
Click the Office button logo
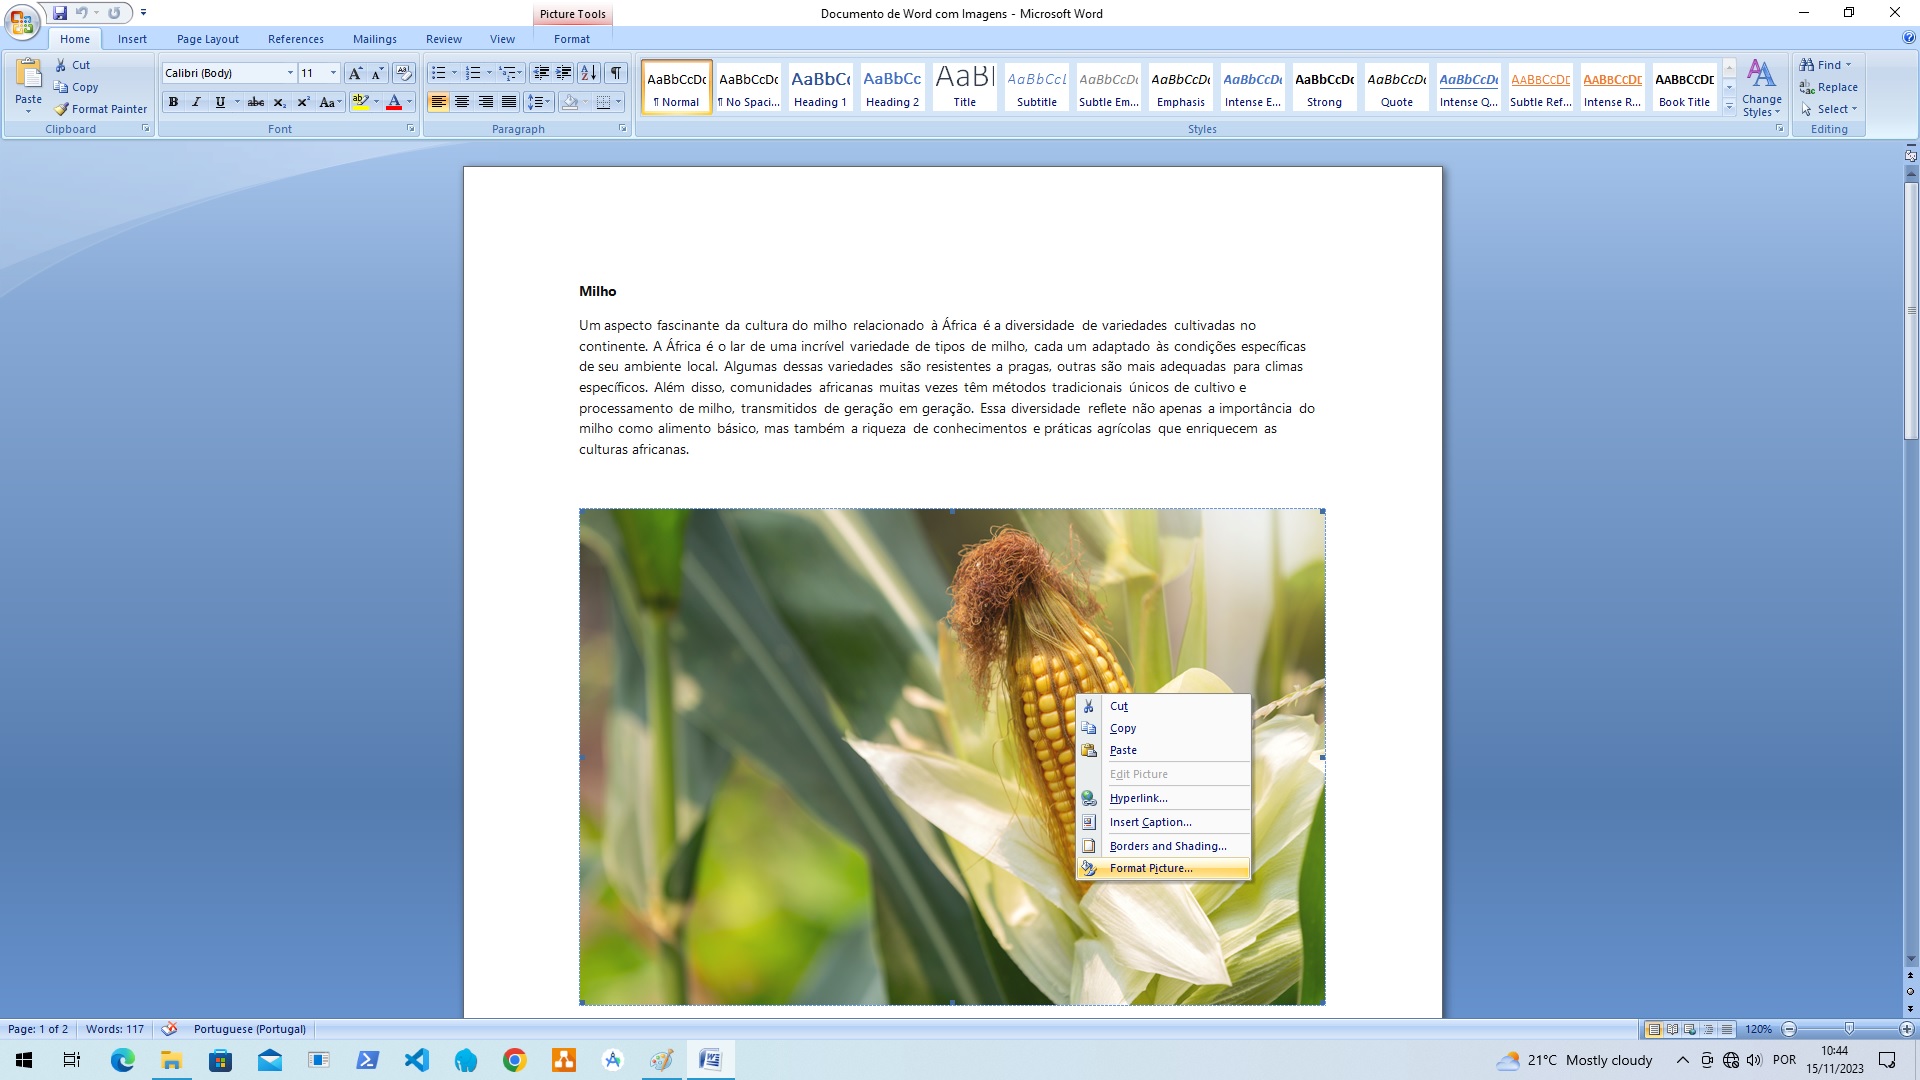22,22
